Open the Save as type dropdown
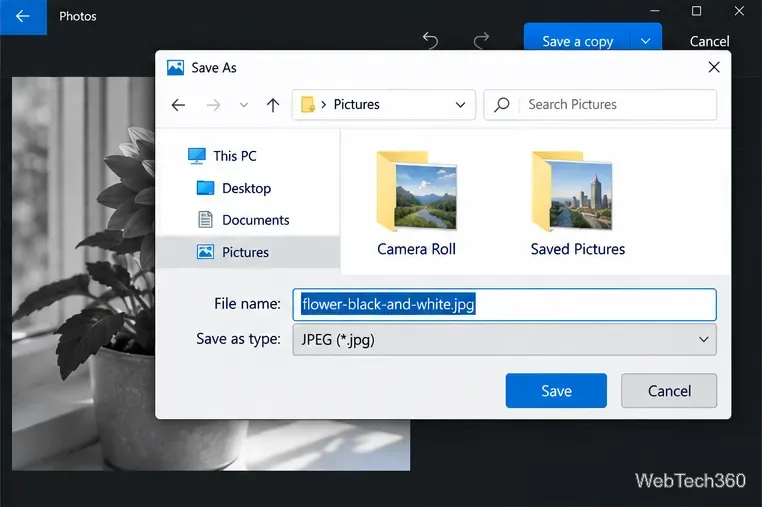 point(504,339)
